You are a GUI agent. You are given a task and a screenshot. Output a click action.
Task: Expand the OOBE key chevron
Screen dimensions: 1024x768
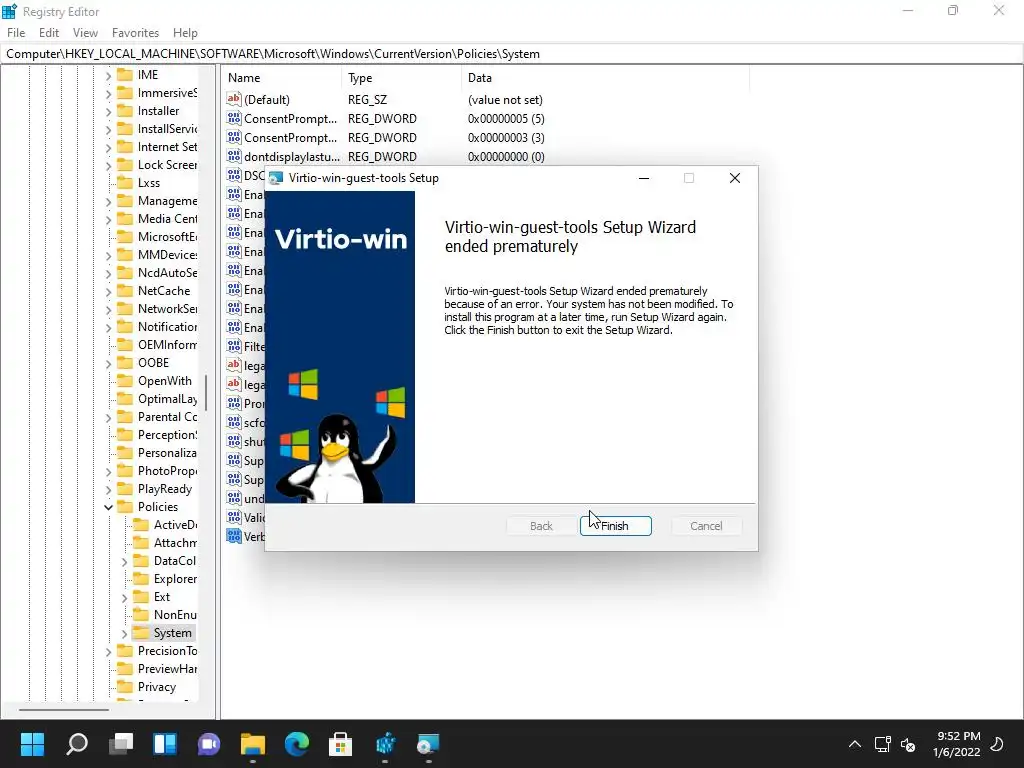tap(108, 363)
